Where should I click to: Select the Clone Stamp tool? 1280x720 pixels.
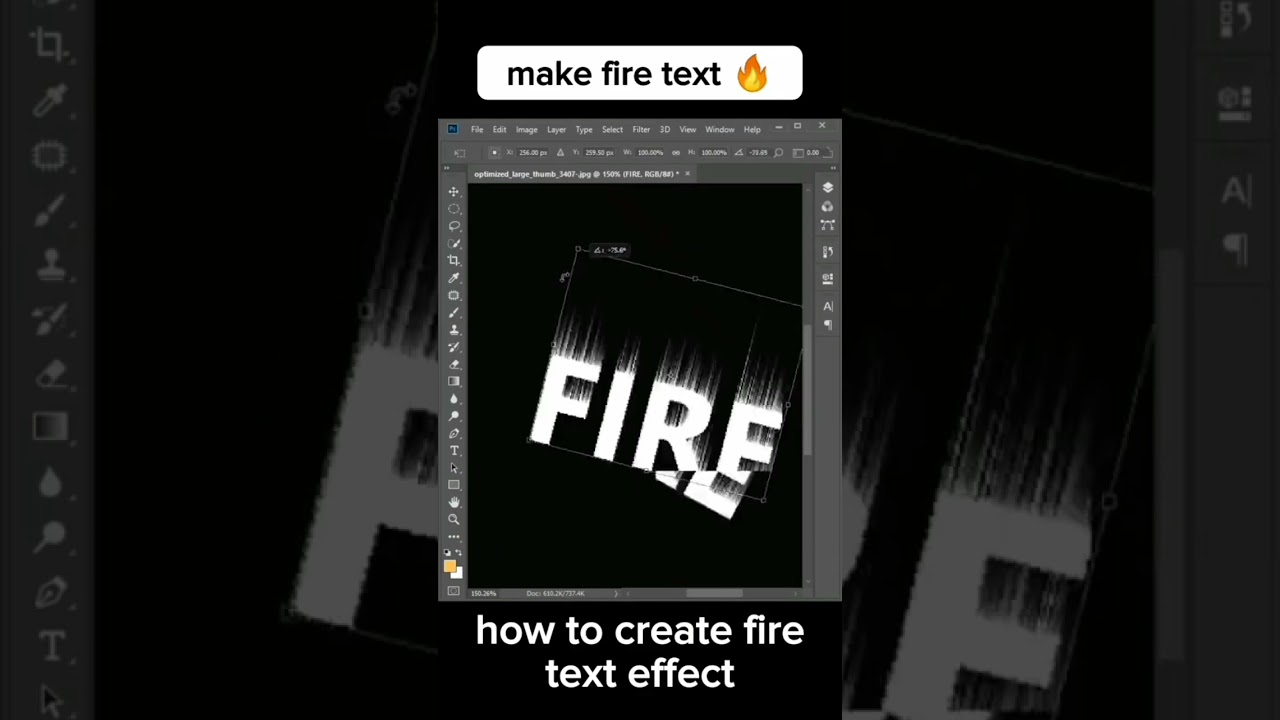point(453,329)
